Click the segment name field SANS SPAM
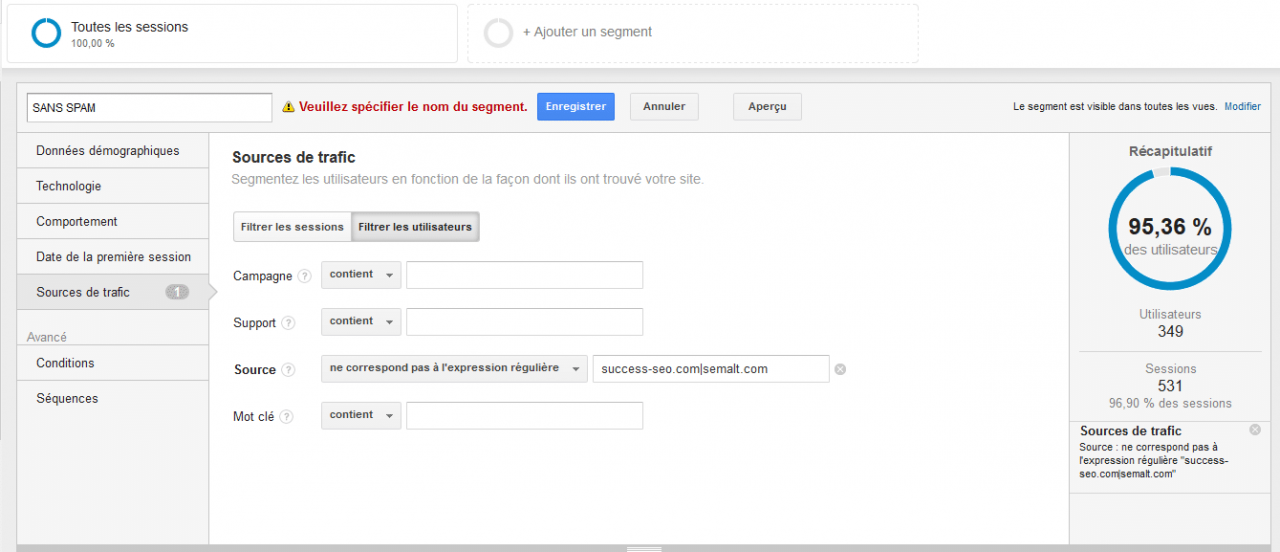The width and height of the screenshot is (1280, 552). click(x=149, y=108)
